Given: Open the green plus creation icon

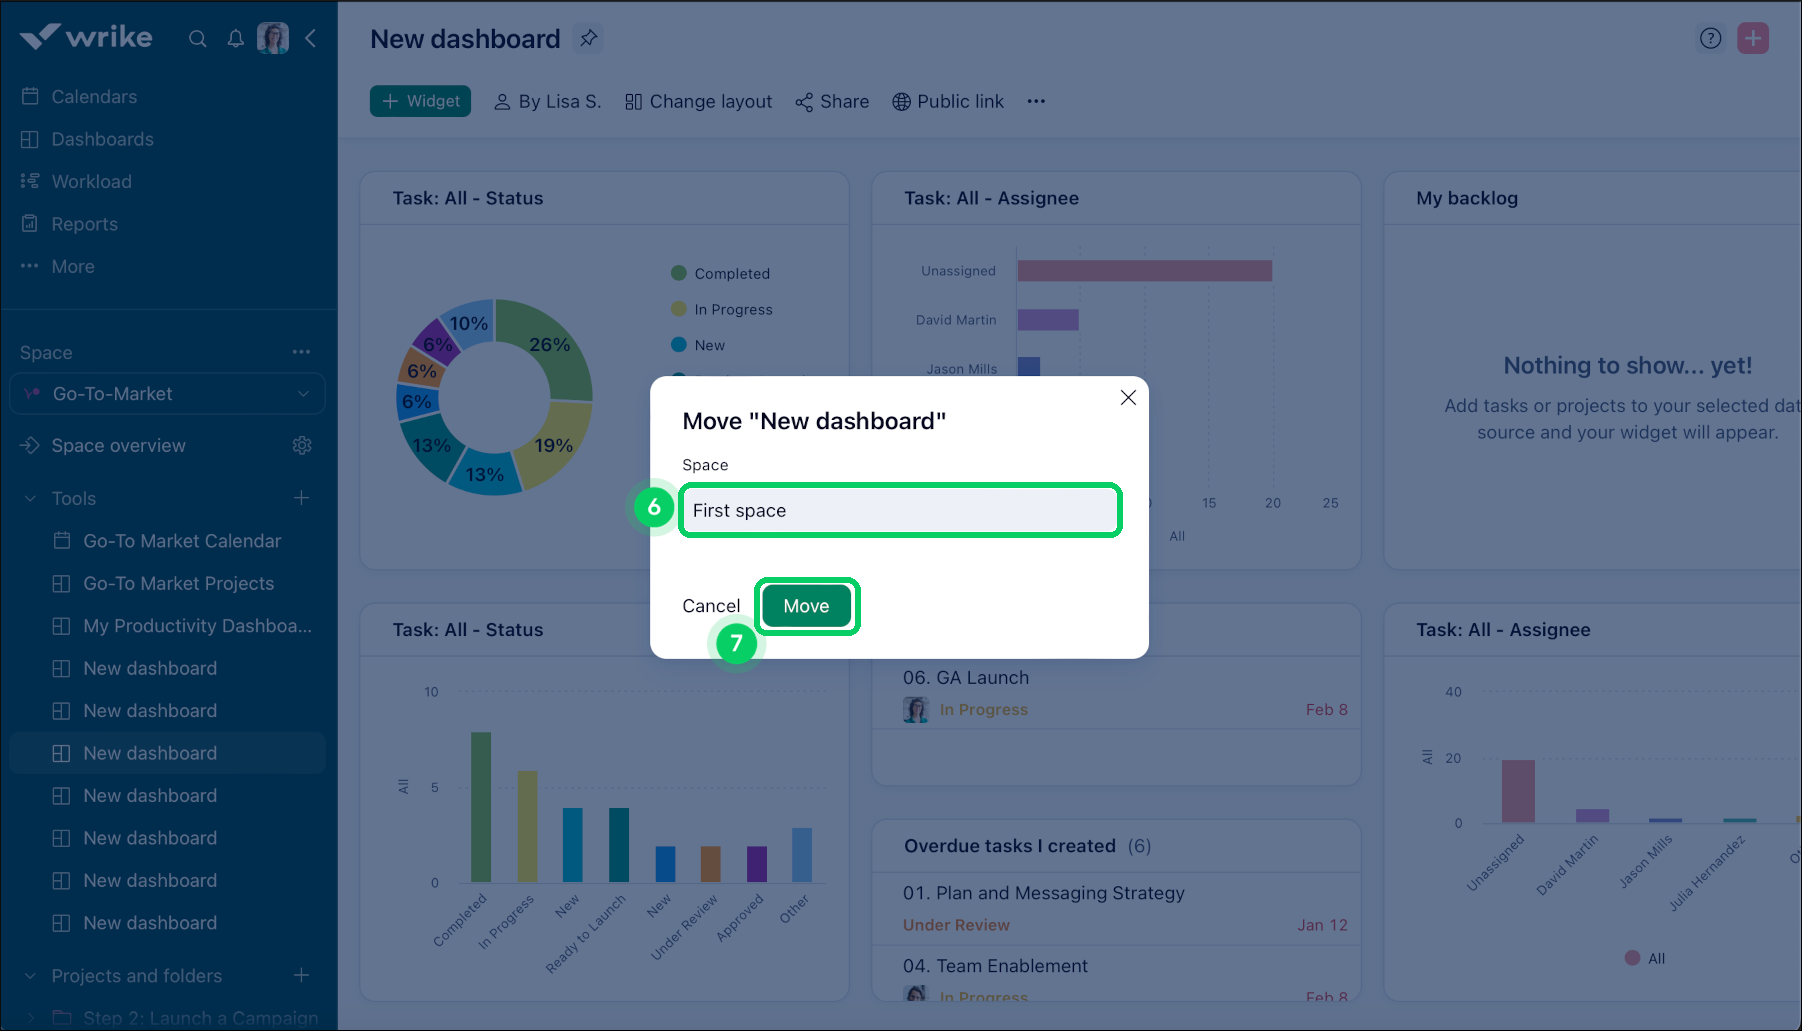Looking at the screenshot, I should 1753,37.
